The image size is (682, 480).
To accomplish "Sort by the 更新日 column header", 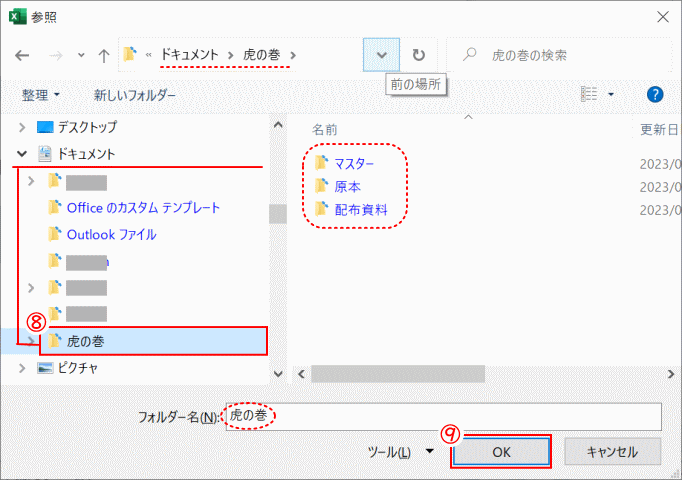I will (659, 130).
